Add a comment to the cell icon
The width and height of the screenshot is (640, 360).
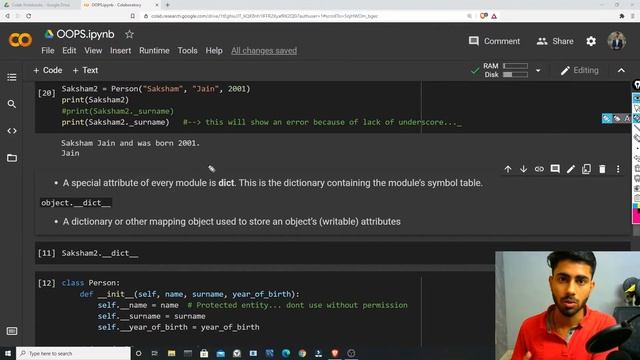pyautogui.click(x=555, y=169)
